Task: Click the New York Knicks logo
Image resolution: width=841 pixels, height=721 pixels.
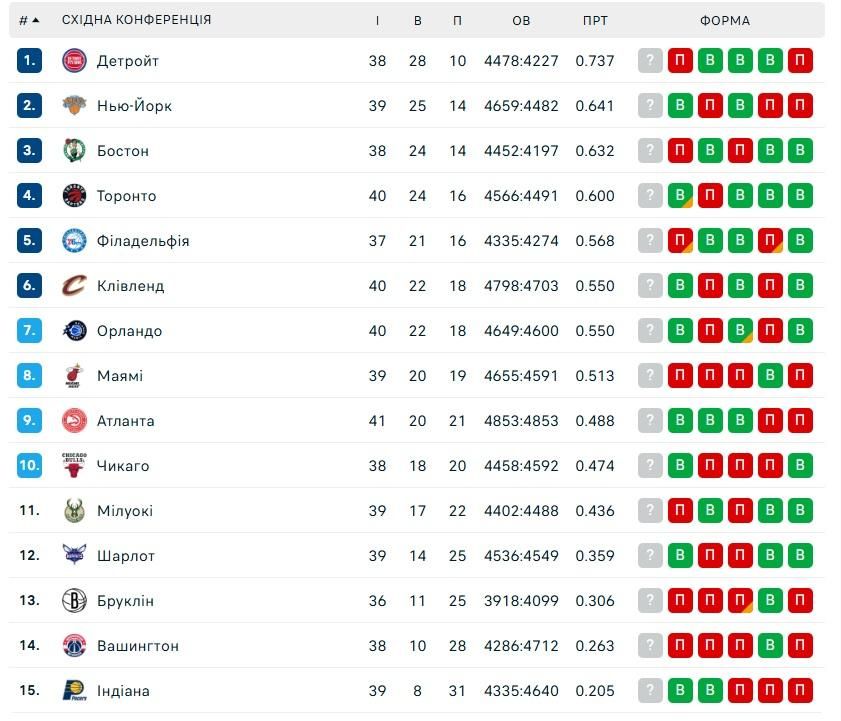Action: coord(75,106)
